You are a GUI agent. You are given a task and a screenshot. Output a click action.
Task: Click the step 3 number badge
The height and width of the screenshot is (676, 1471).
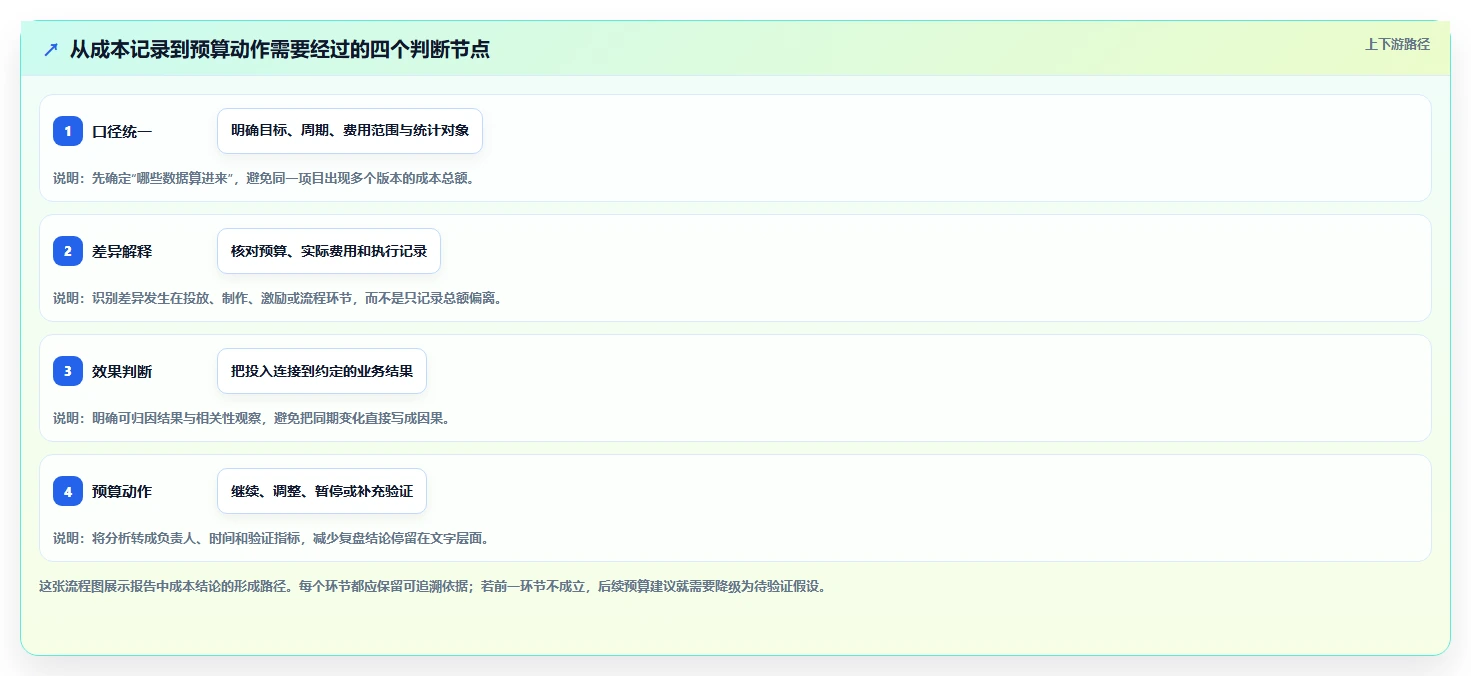pyautogui.click(x=68, y=371)
